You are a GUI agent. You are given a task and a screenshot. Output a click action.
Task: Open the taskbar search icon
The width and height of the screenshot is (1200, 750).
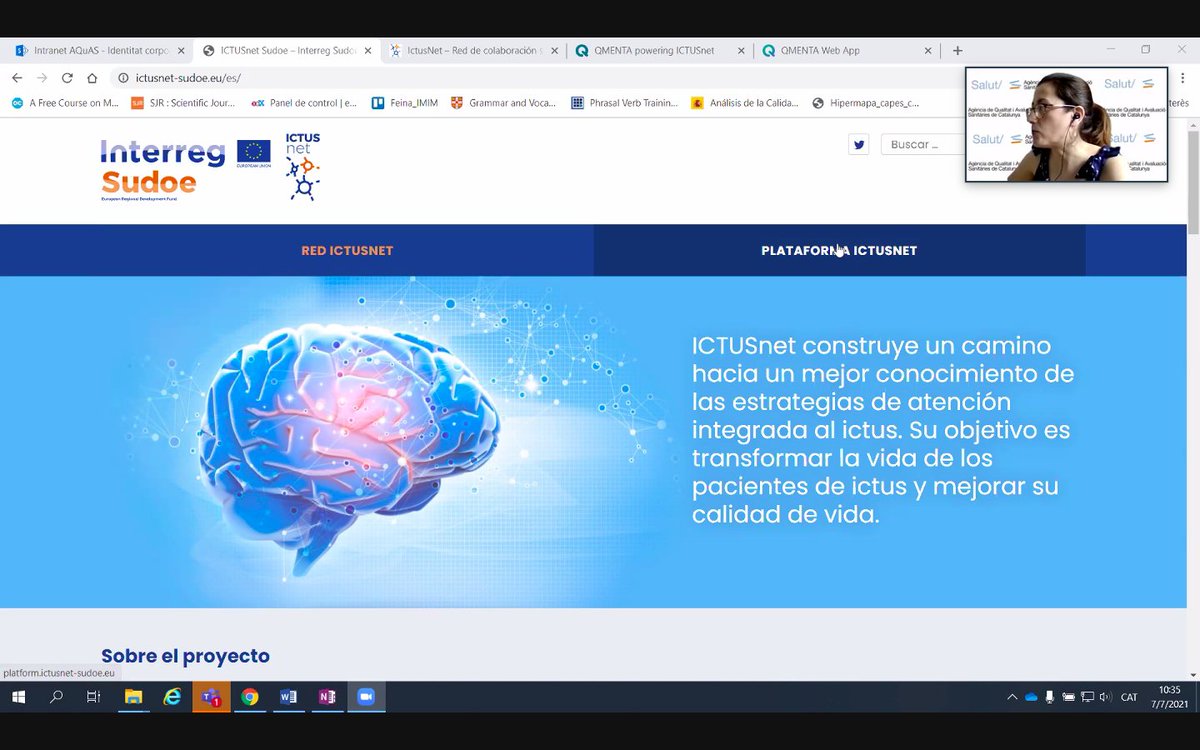click(x=56, y=697)
